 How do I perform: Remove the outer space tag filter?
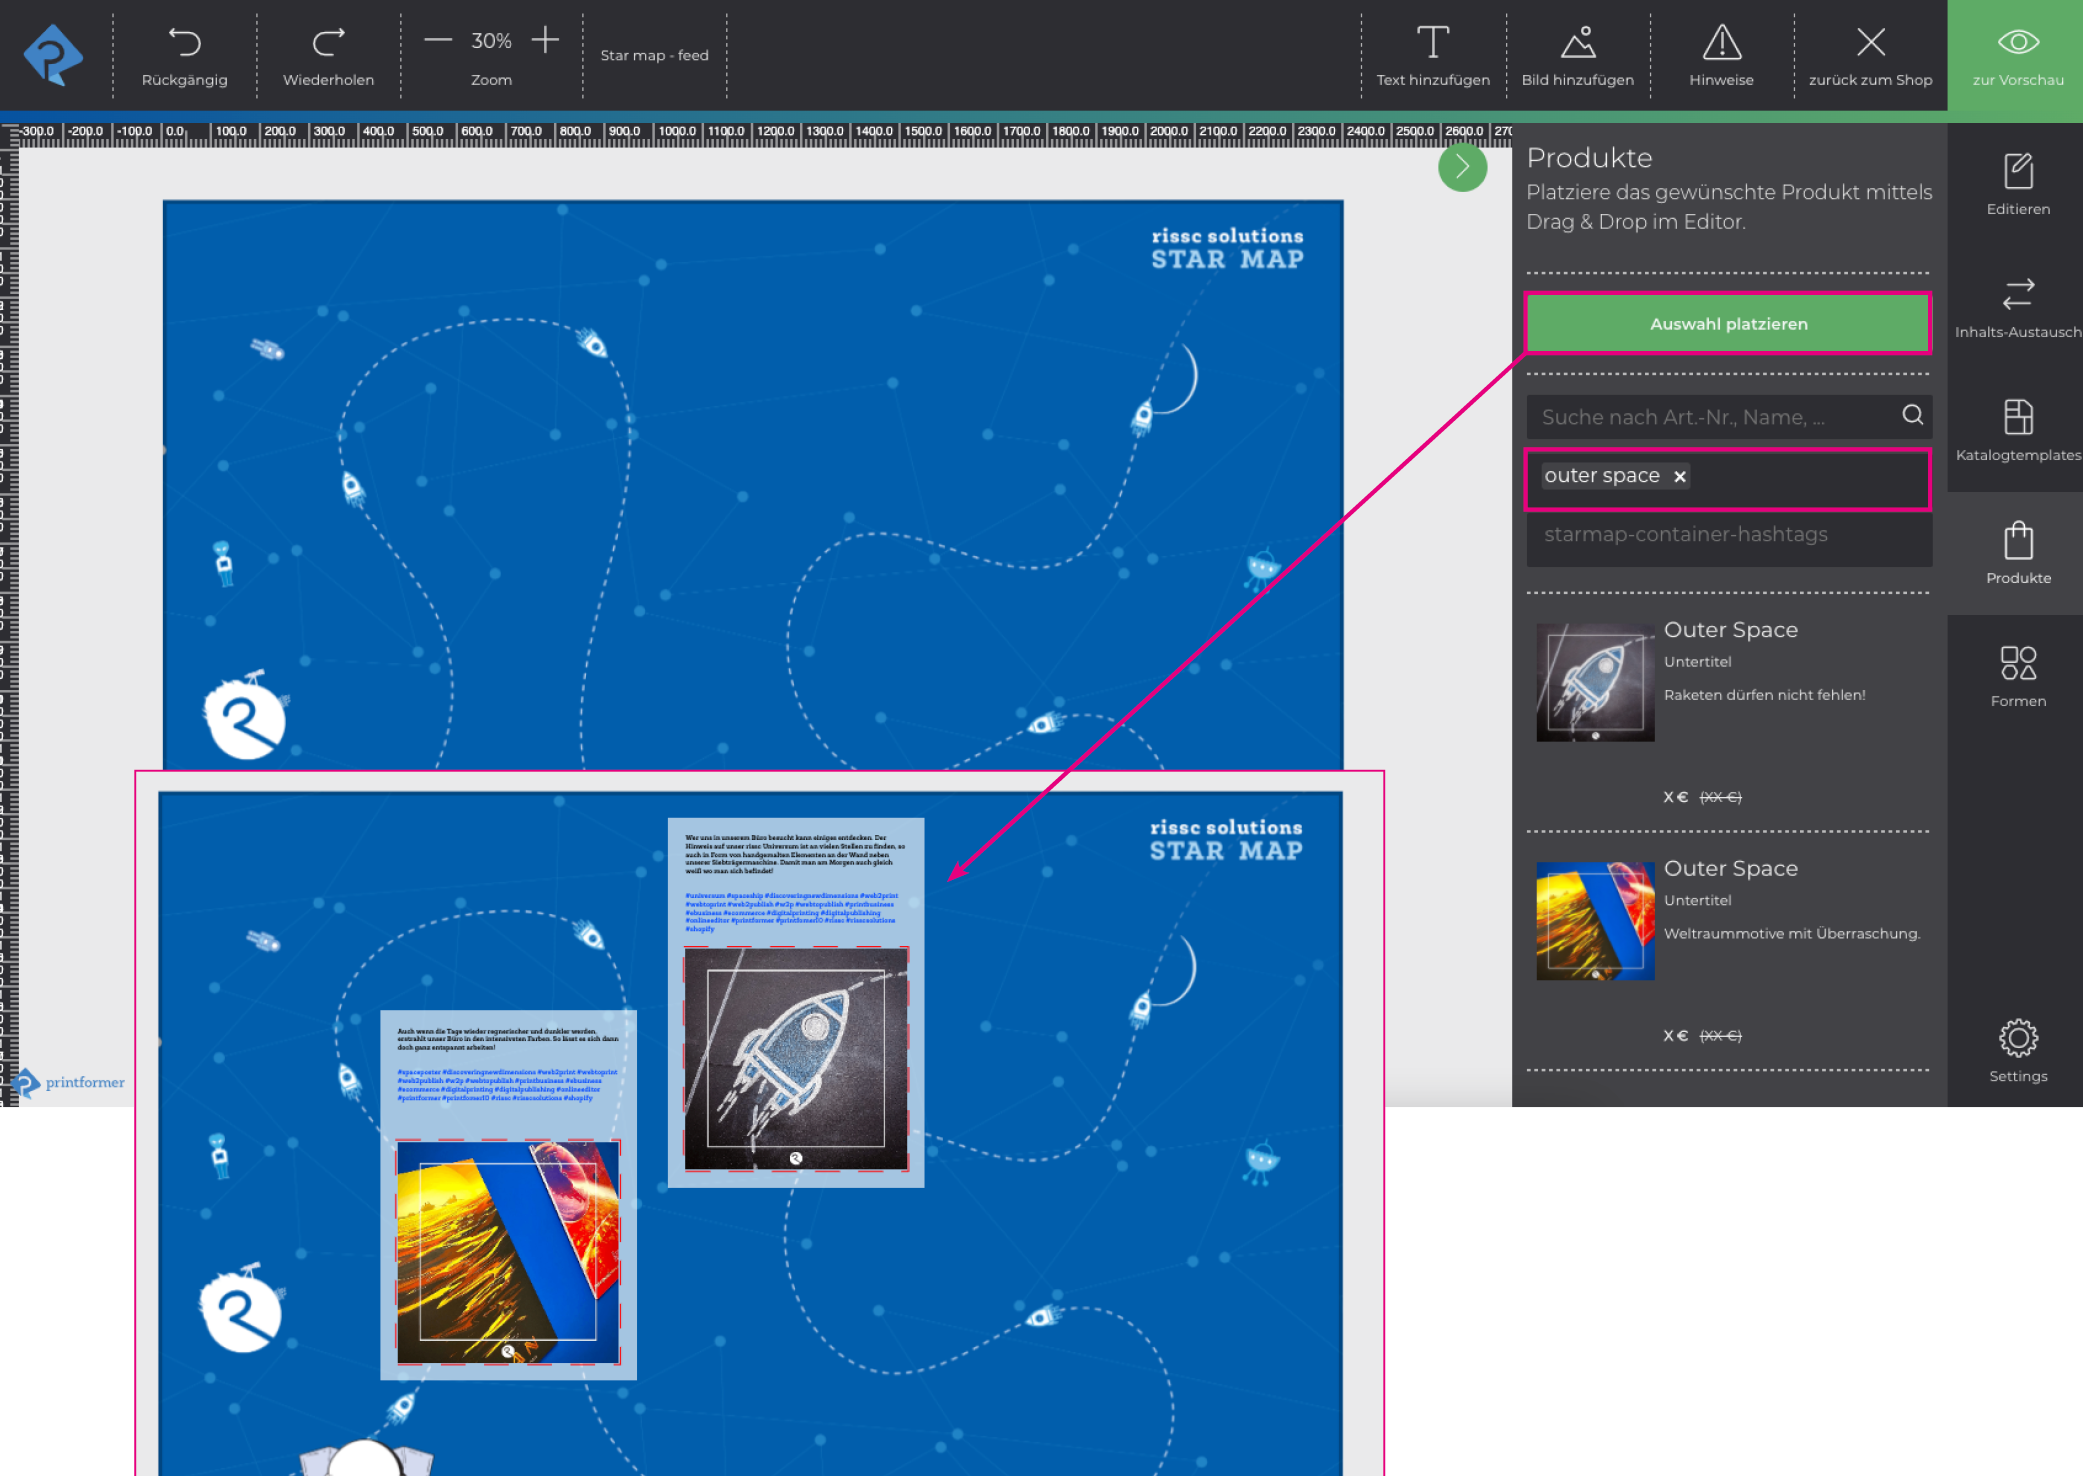[1680, 477]
